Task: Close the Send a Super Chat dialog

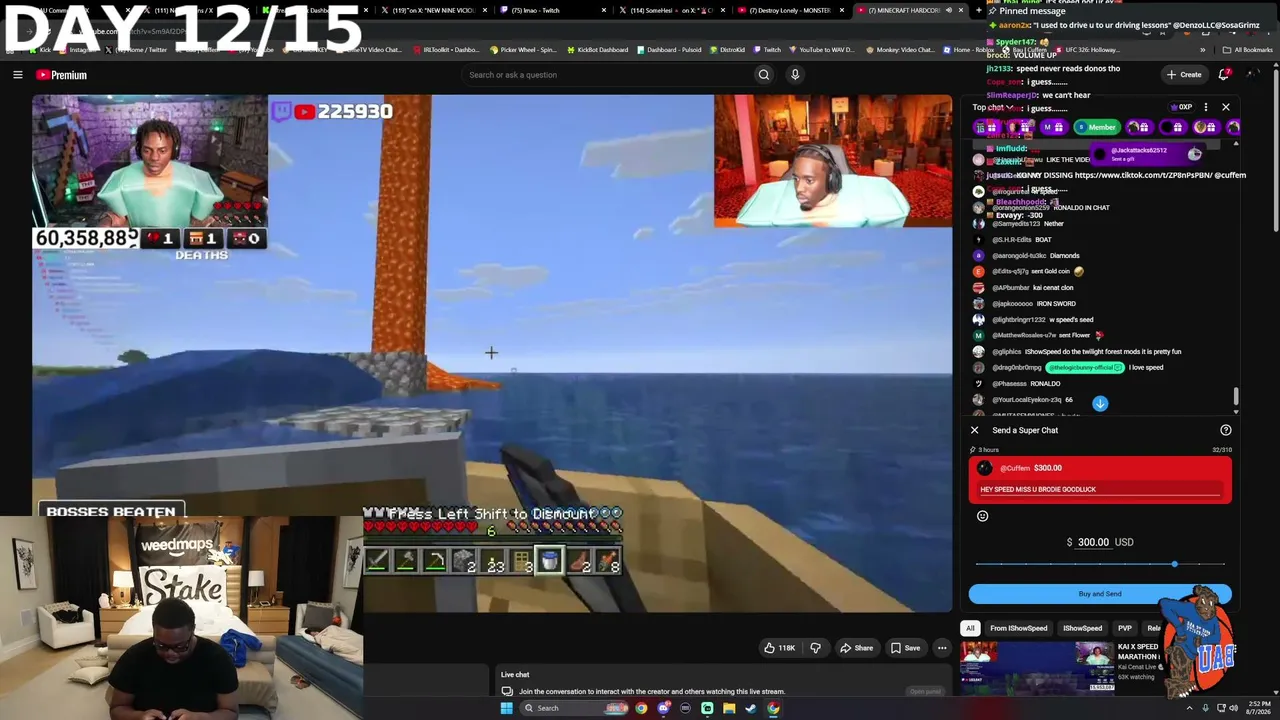Action: (x=975, y=430)
